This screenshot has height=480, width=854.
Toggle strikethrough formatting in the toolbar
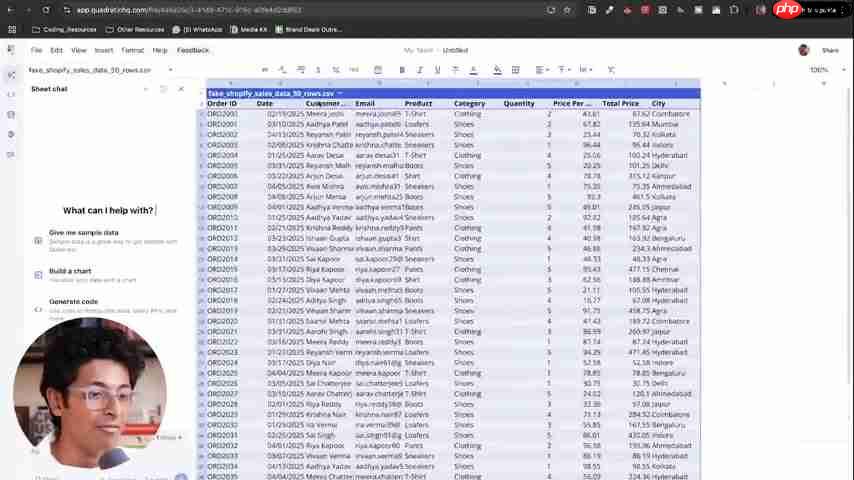coord(455,70)
